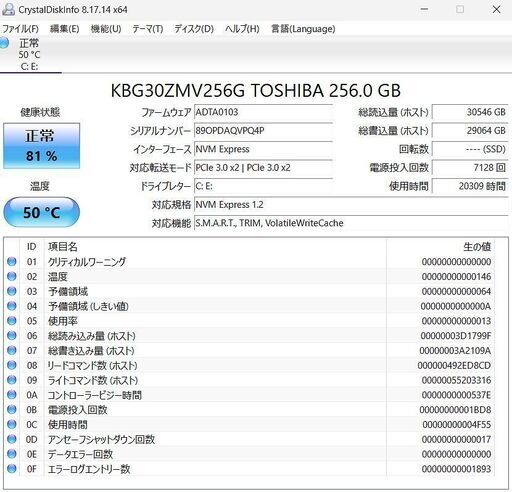Open the 言語(Language) menu
512x492 pixels.
click(x=303, y=29)
